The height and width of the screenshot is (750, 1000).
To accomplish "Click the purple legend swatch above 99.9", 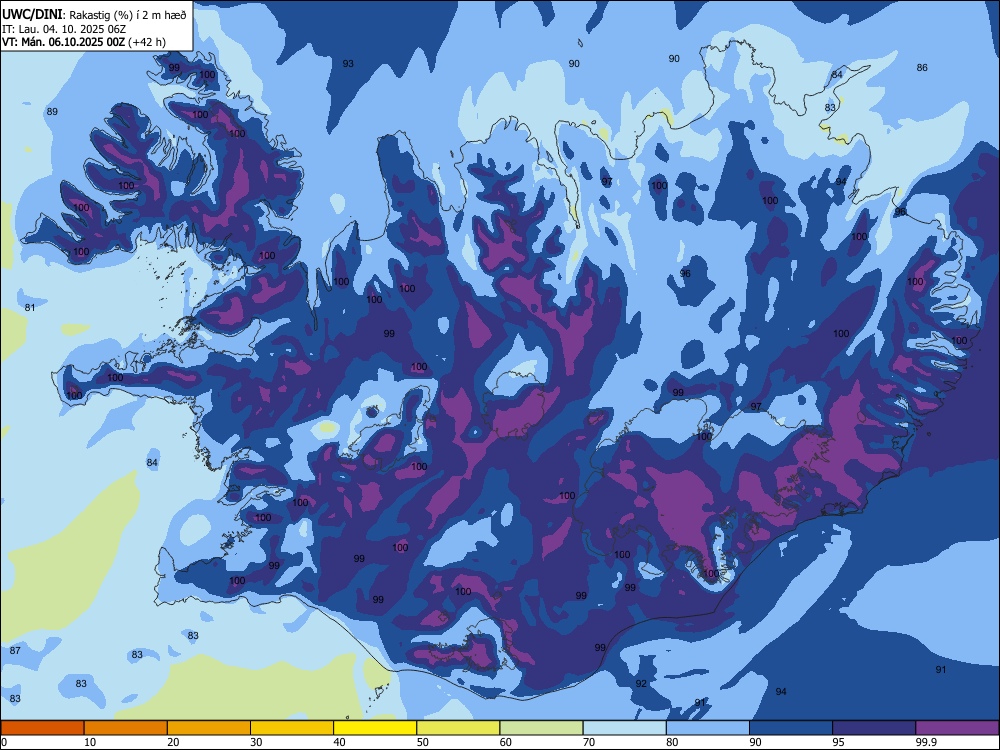I will 957,728.
